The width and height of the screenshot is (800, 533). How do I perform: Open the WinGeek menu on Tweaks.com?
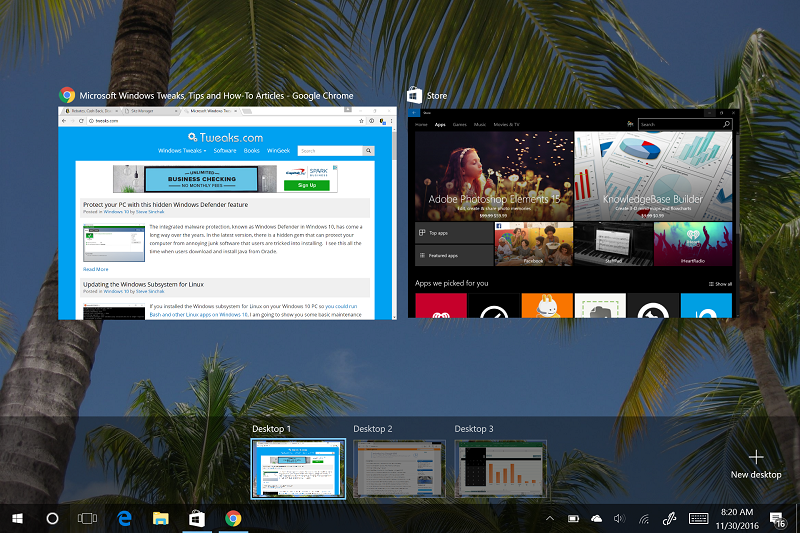point(279,150)
